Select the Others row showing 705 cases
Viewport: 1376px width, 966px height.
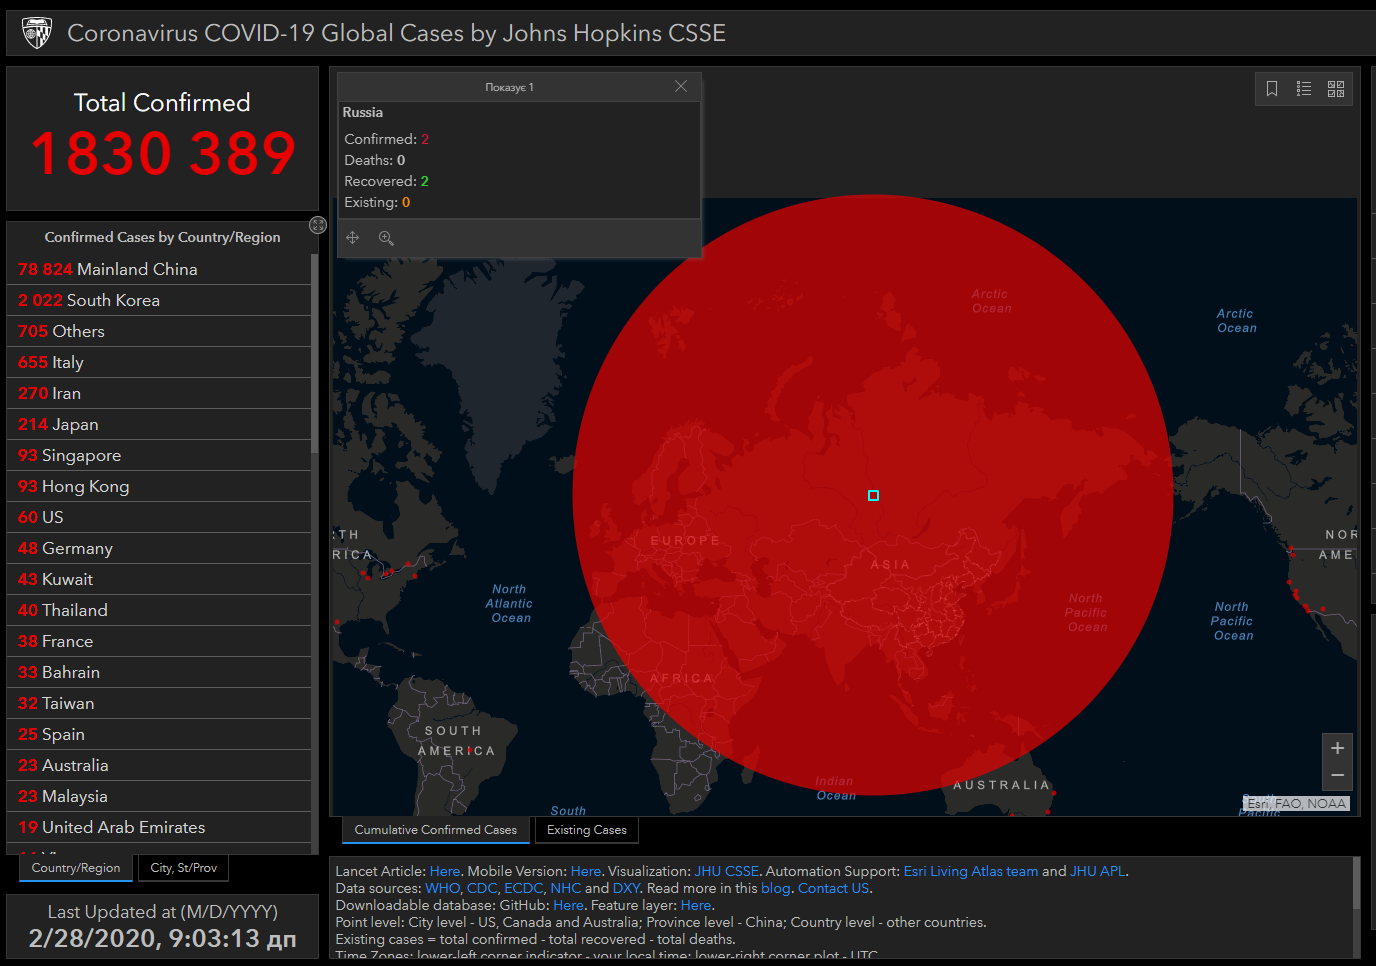(160, 331)
